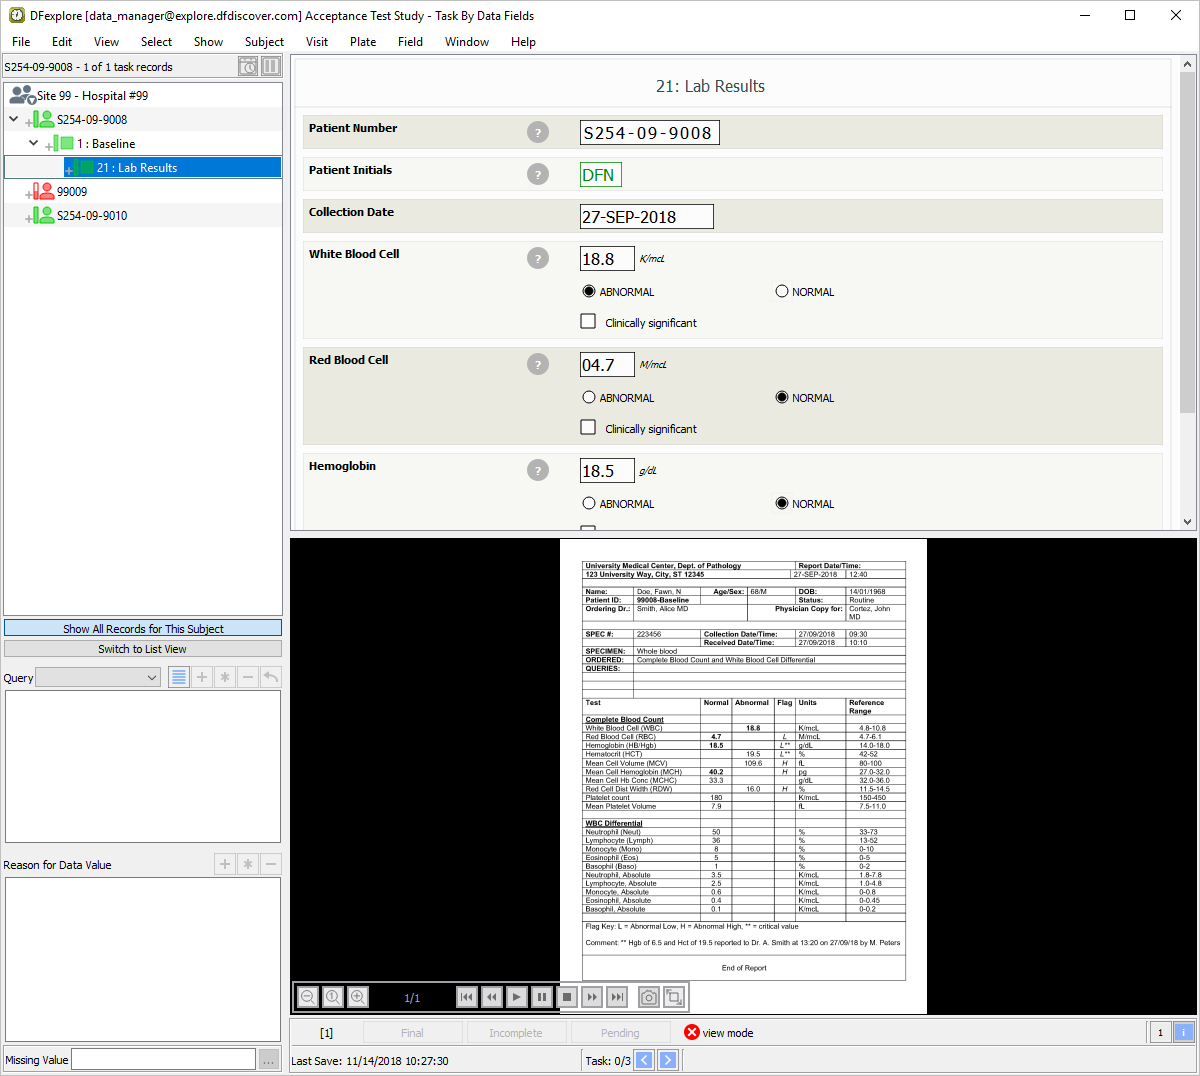Viewport: 1200px width, 1076px height.
Task: Click the camera snapshot icon in image toolbar
Action: [649, 997]
